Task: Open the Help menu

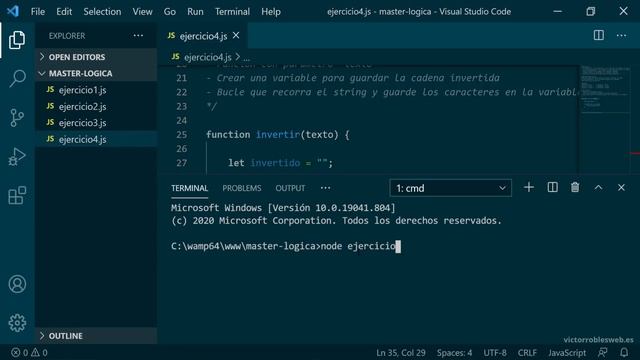Action: click(x=271, y=11)
